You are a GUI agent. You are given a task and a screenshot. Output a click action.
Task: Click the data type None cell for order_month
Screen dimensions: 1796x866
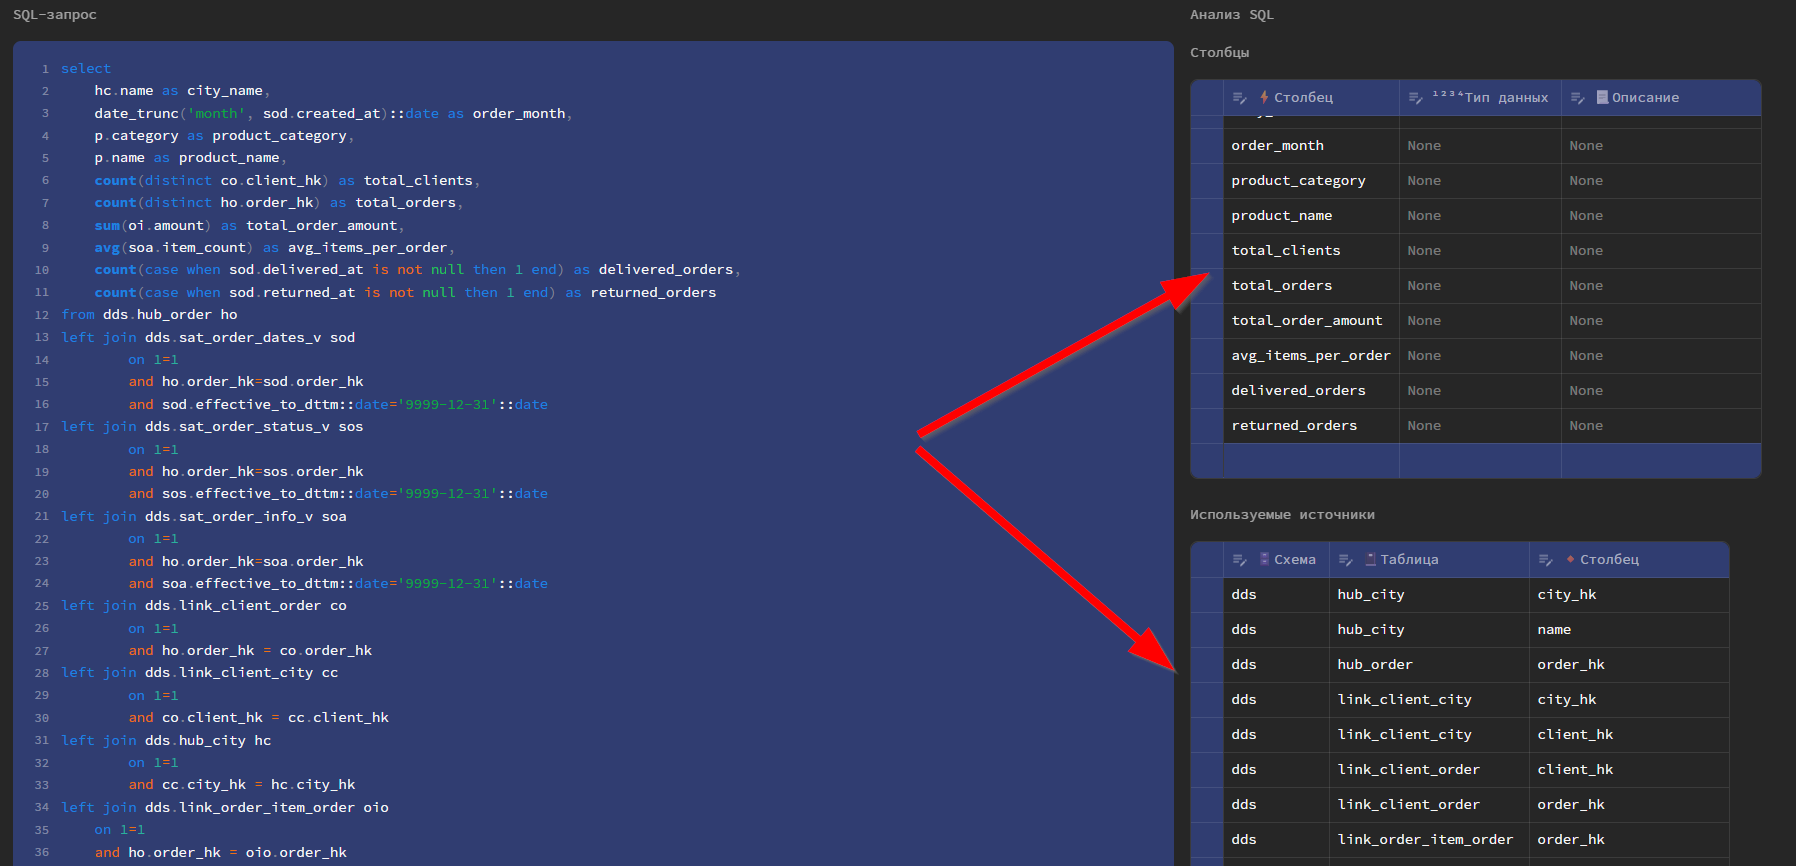(x=1480, y=146)
